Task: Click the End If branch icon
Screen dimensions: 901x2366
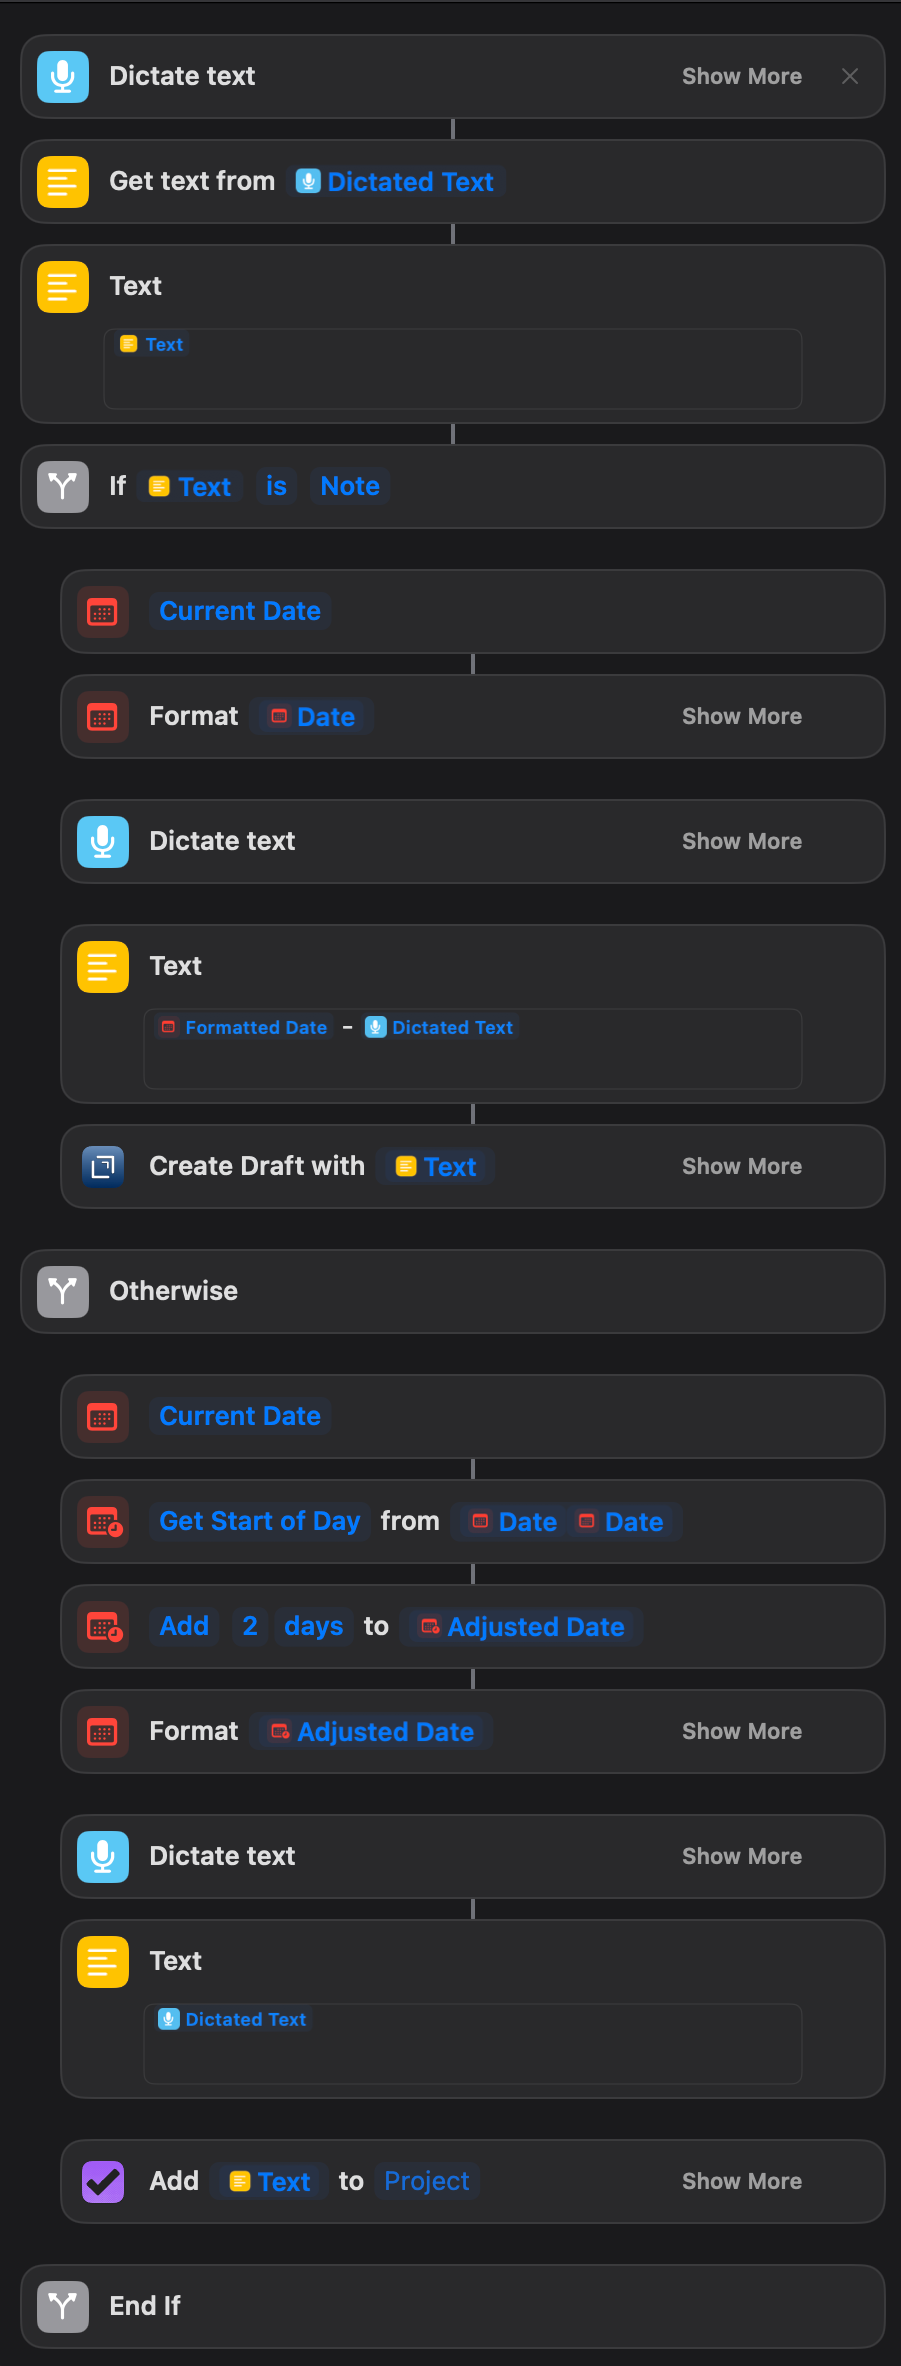Action: [x=63, y=2307]
